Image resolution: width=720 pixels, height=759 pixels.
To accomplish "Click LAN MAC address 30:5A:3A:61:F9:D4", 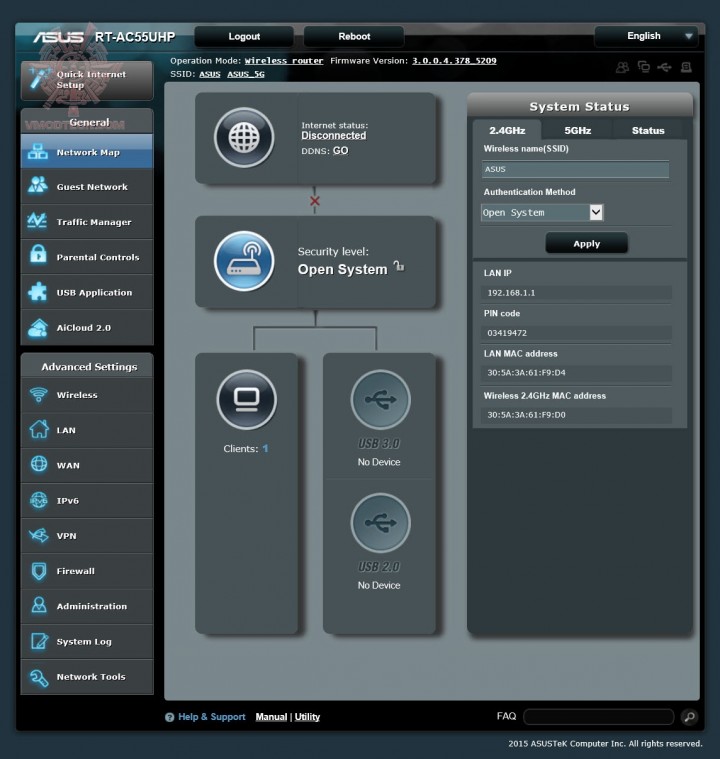I will tap(526, 373).
